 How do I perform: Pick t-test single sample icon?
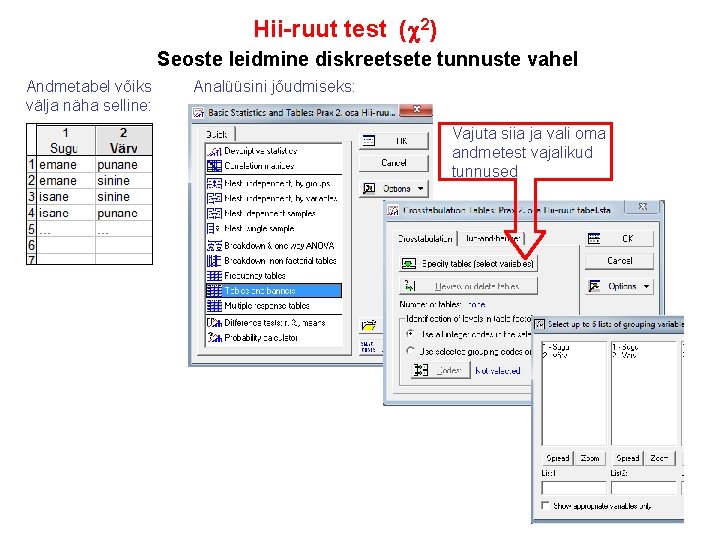214,228
